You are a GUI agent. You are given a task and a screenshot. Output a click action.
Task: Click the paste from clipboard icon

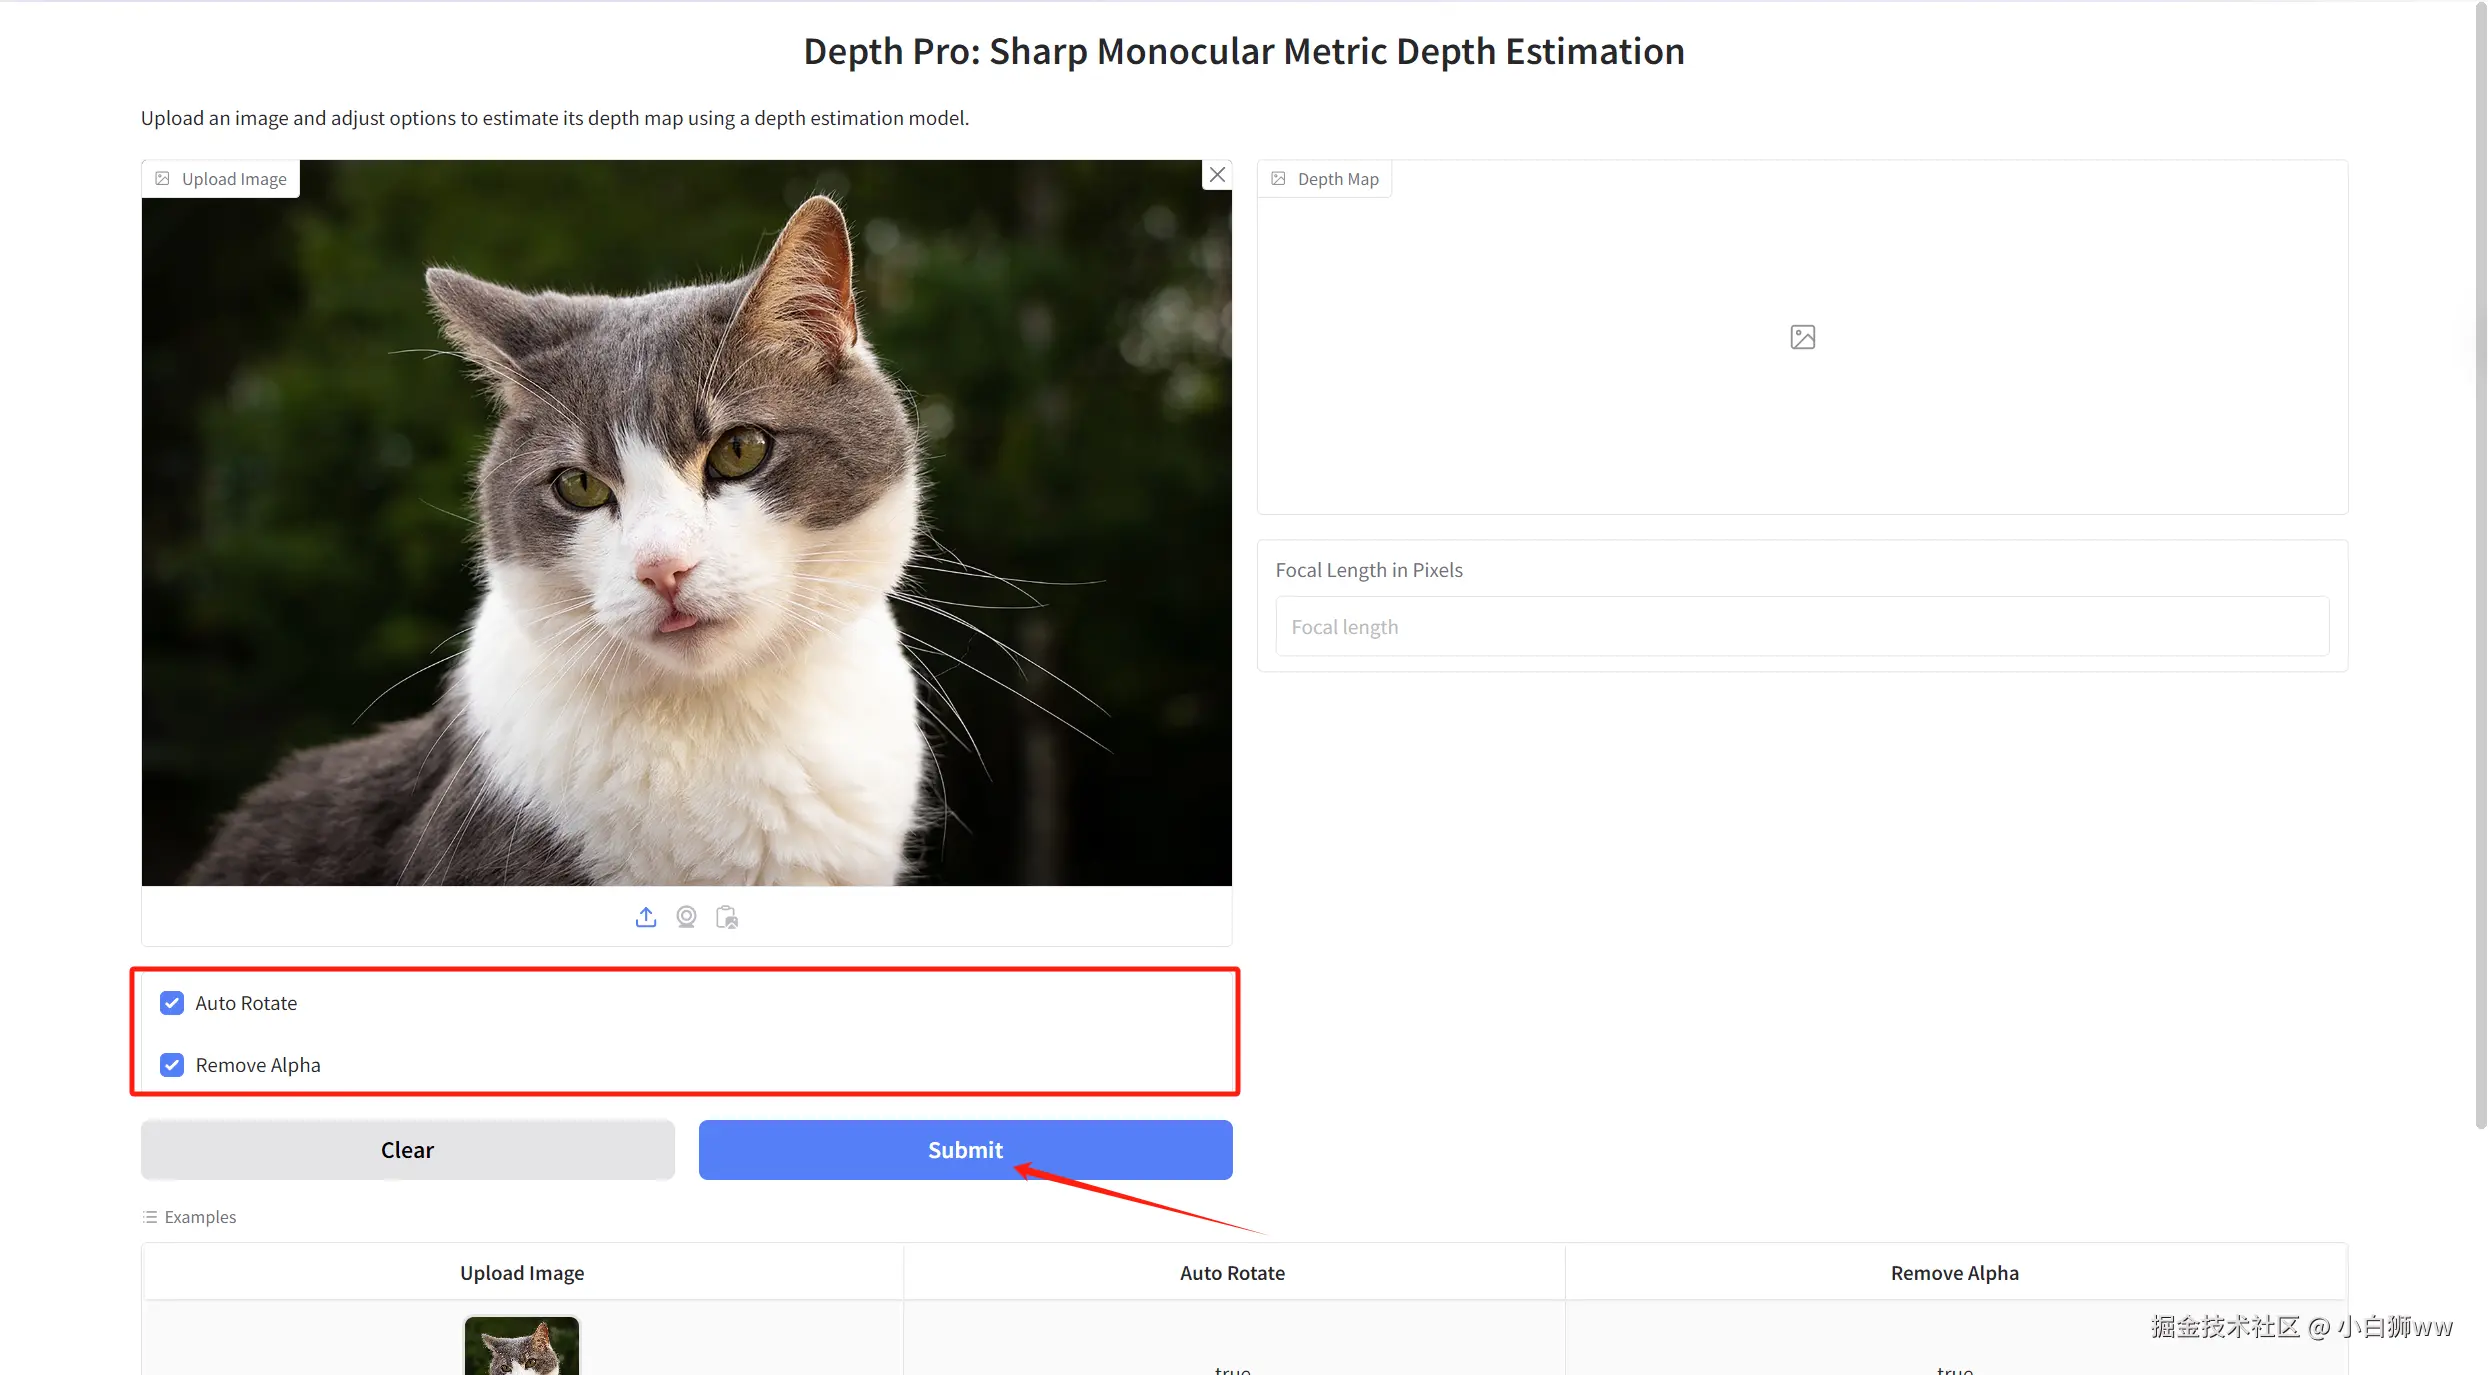[x=727, y=917]
